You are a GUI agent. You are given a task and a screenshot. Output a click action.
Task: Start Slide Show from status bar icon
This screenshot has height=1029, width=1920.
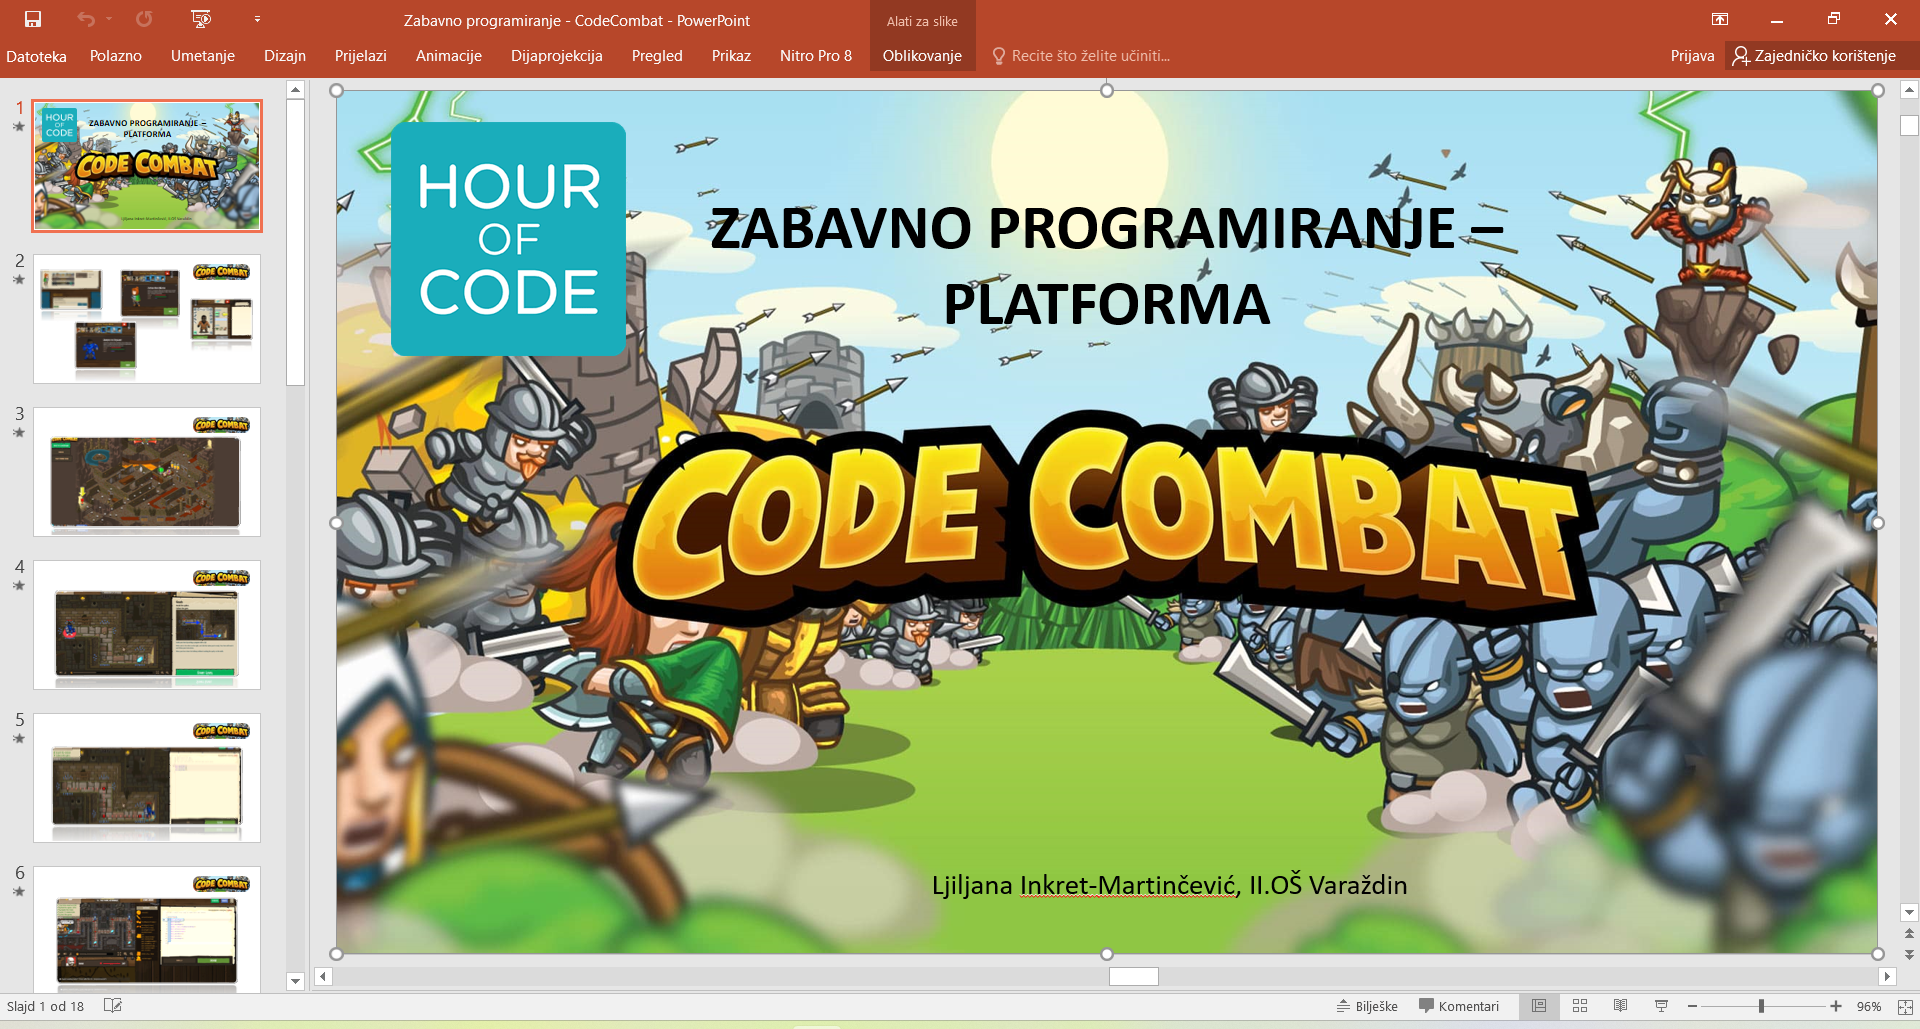pos(1661,1006)
